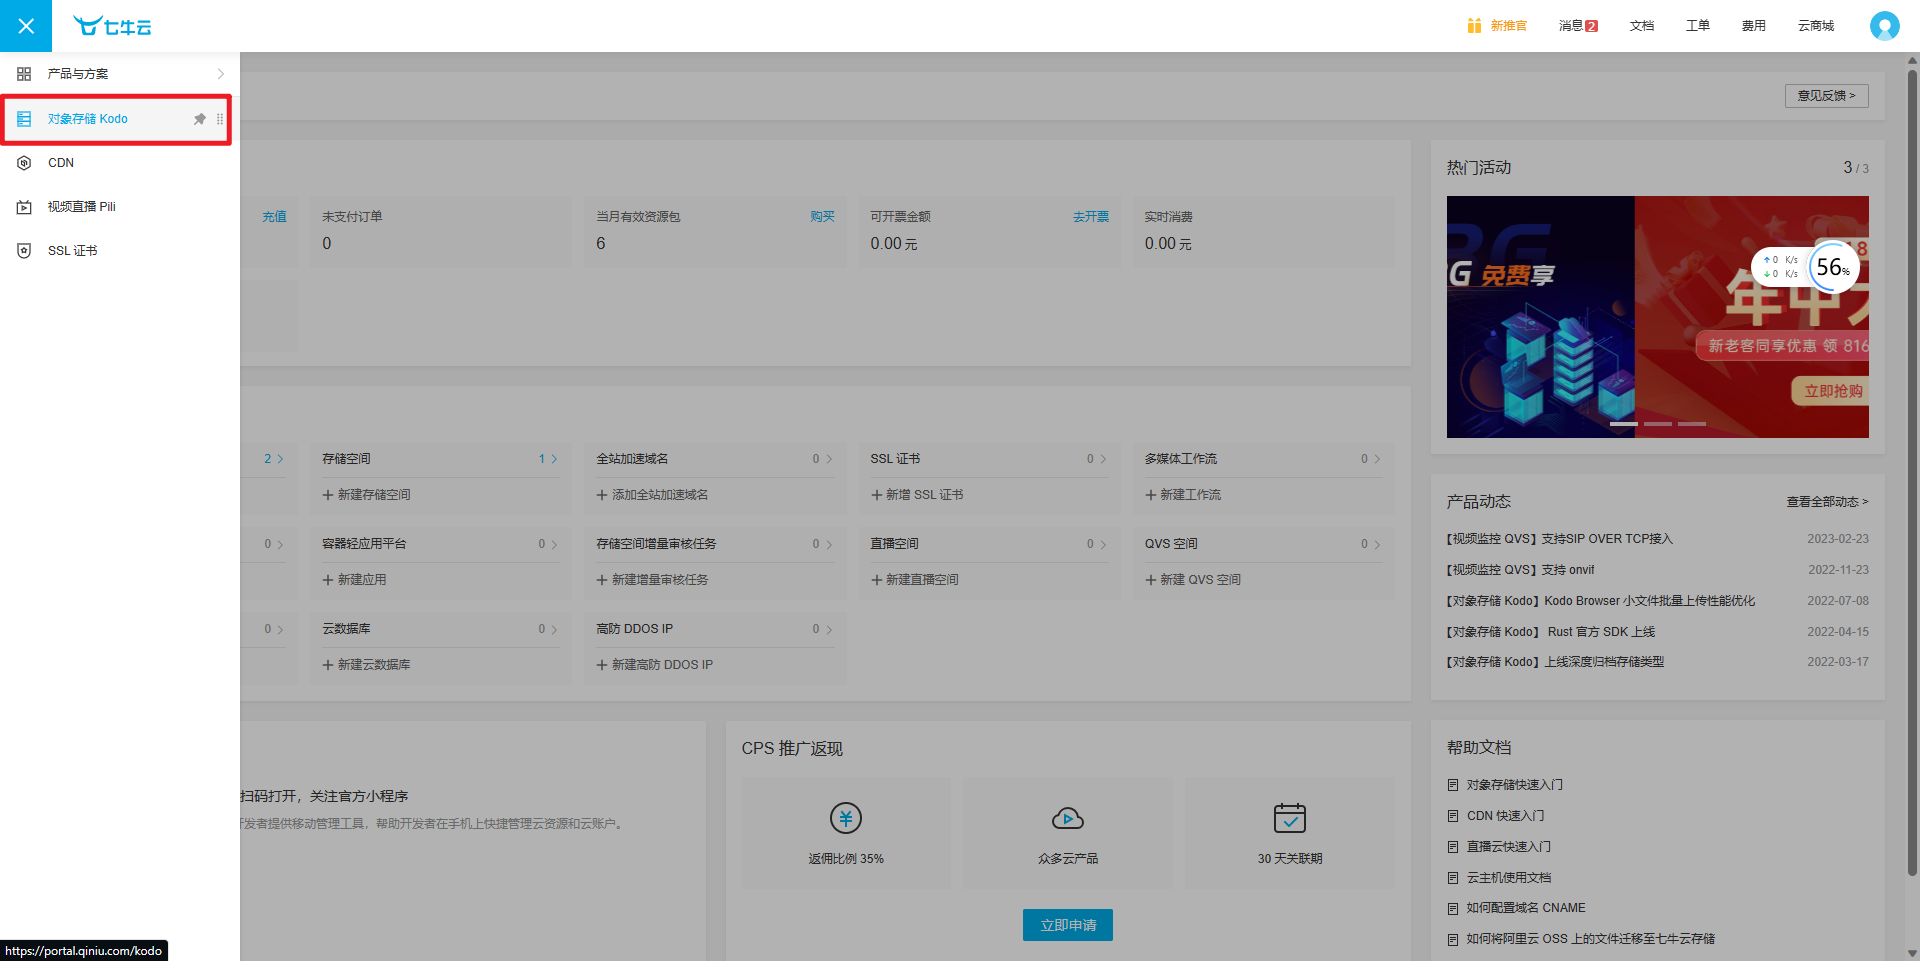Open CDN in the sidebar
The width and height of the screenshot is (1920, 961).
(120, 163)
